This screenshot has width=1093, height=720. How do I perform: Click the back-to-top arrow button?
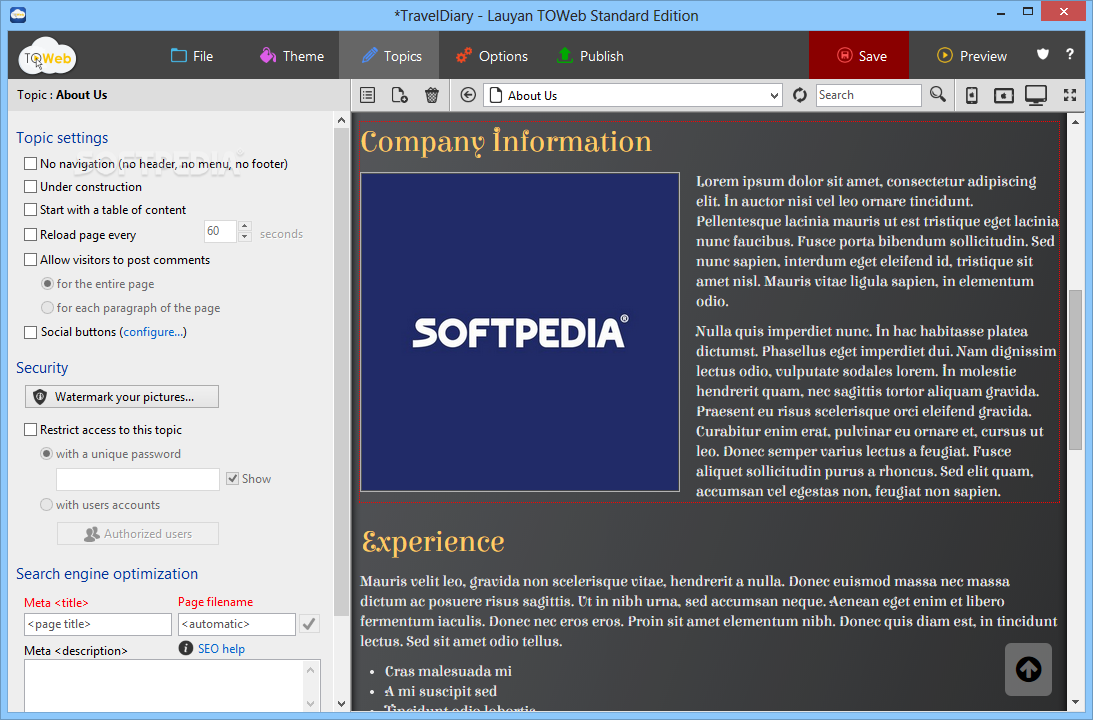point(1028,670)
